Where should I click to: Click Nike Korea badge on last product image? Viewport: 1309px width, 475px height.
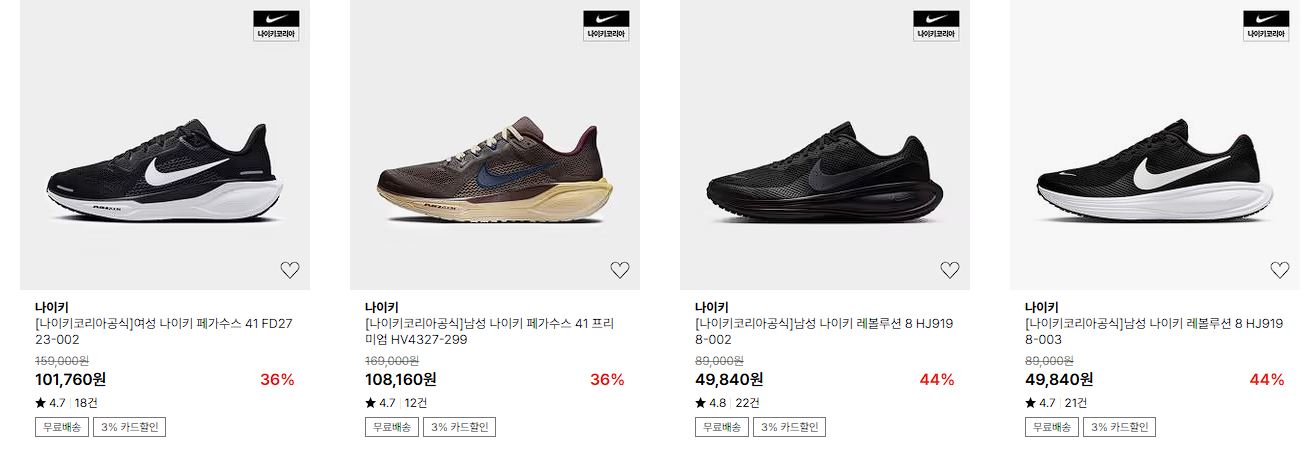coord(1266,26)
